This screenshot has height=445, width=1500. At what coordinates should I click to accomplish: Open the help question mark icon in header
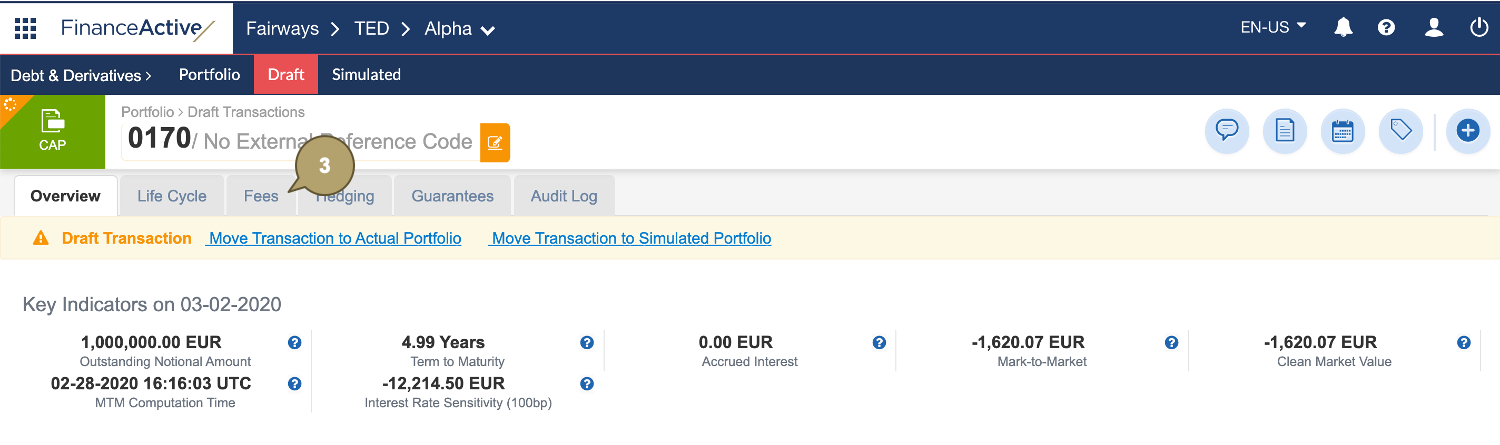click(1386, 28)
